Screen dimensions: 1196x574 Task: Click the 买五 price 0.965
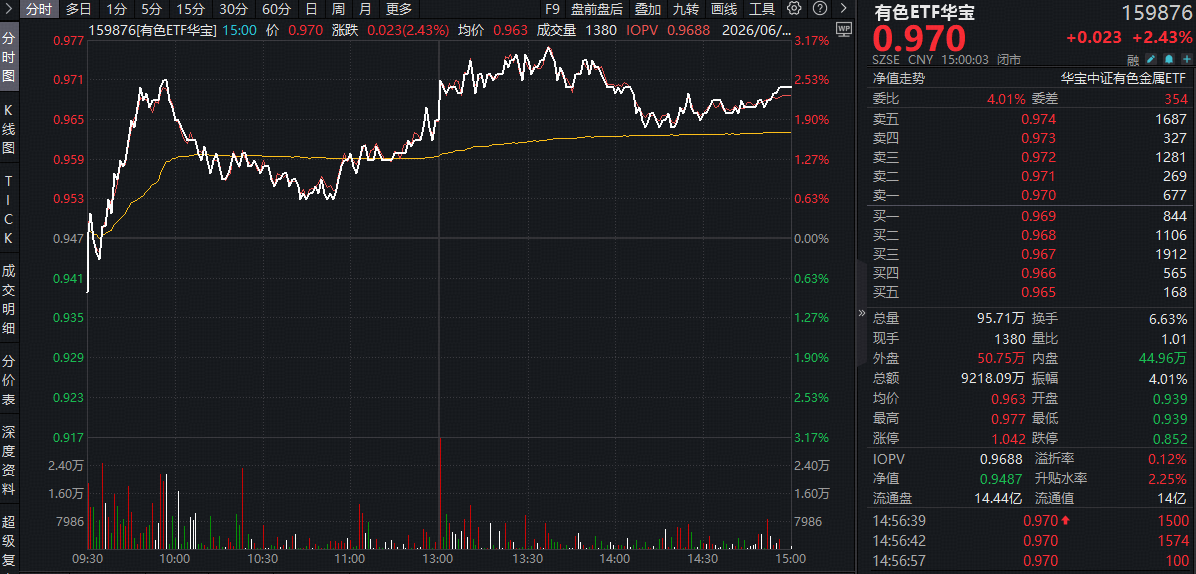click(1039, 293)
